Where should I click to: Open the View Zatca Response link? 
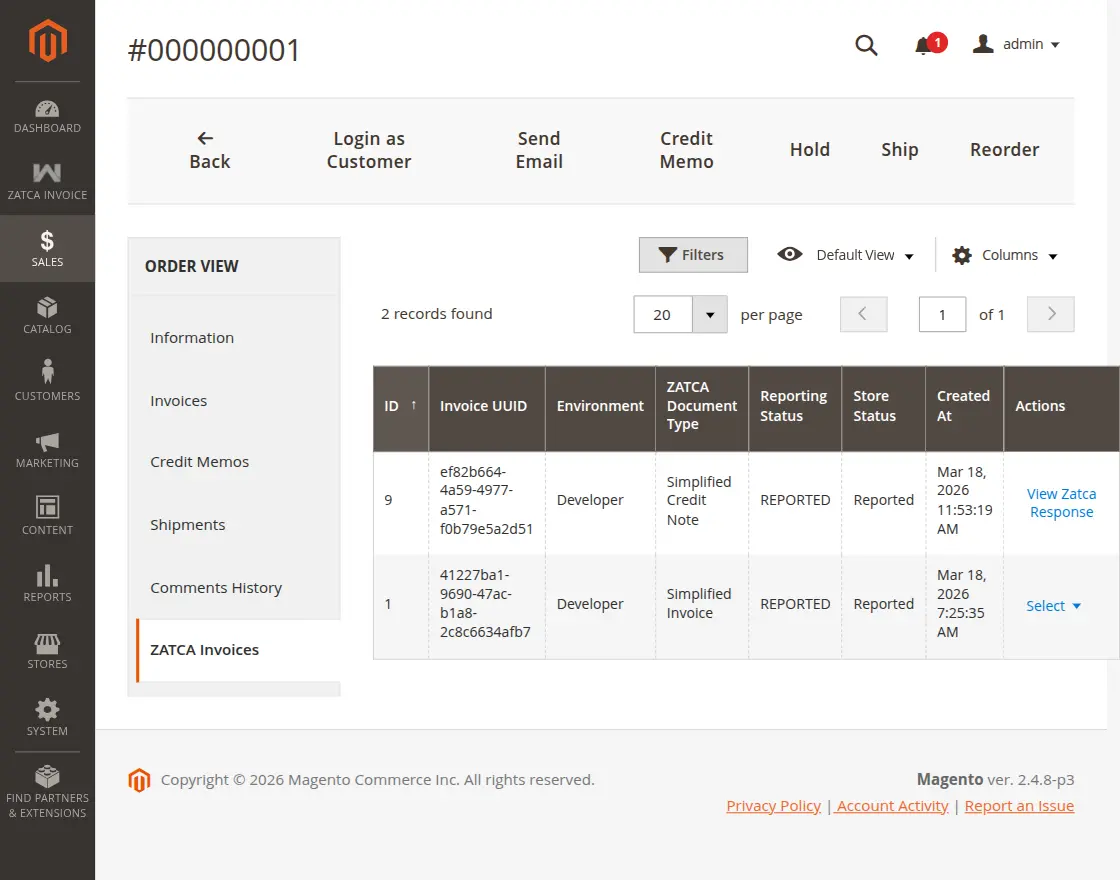1062,502
